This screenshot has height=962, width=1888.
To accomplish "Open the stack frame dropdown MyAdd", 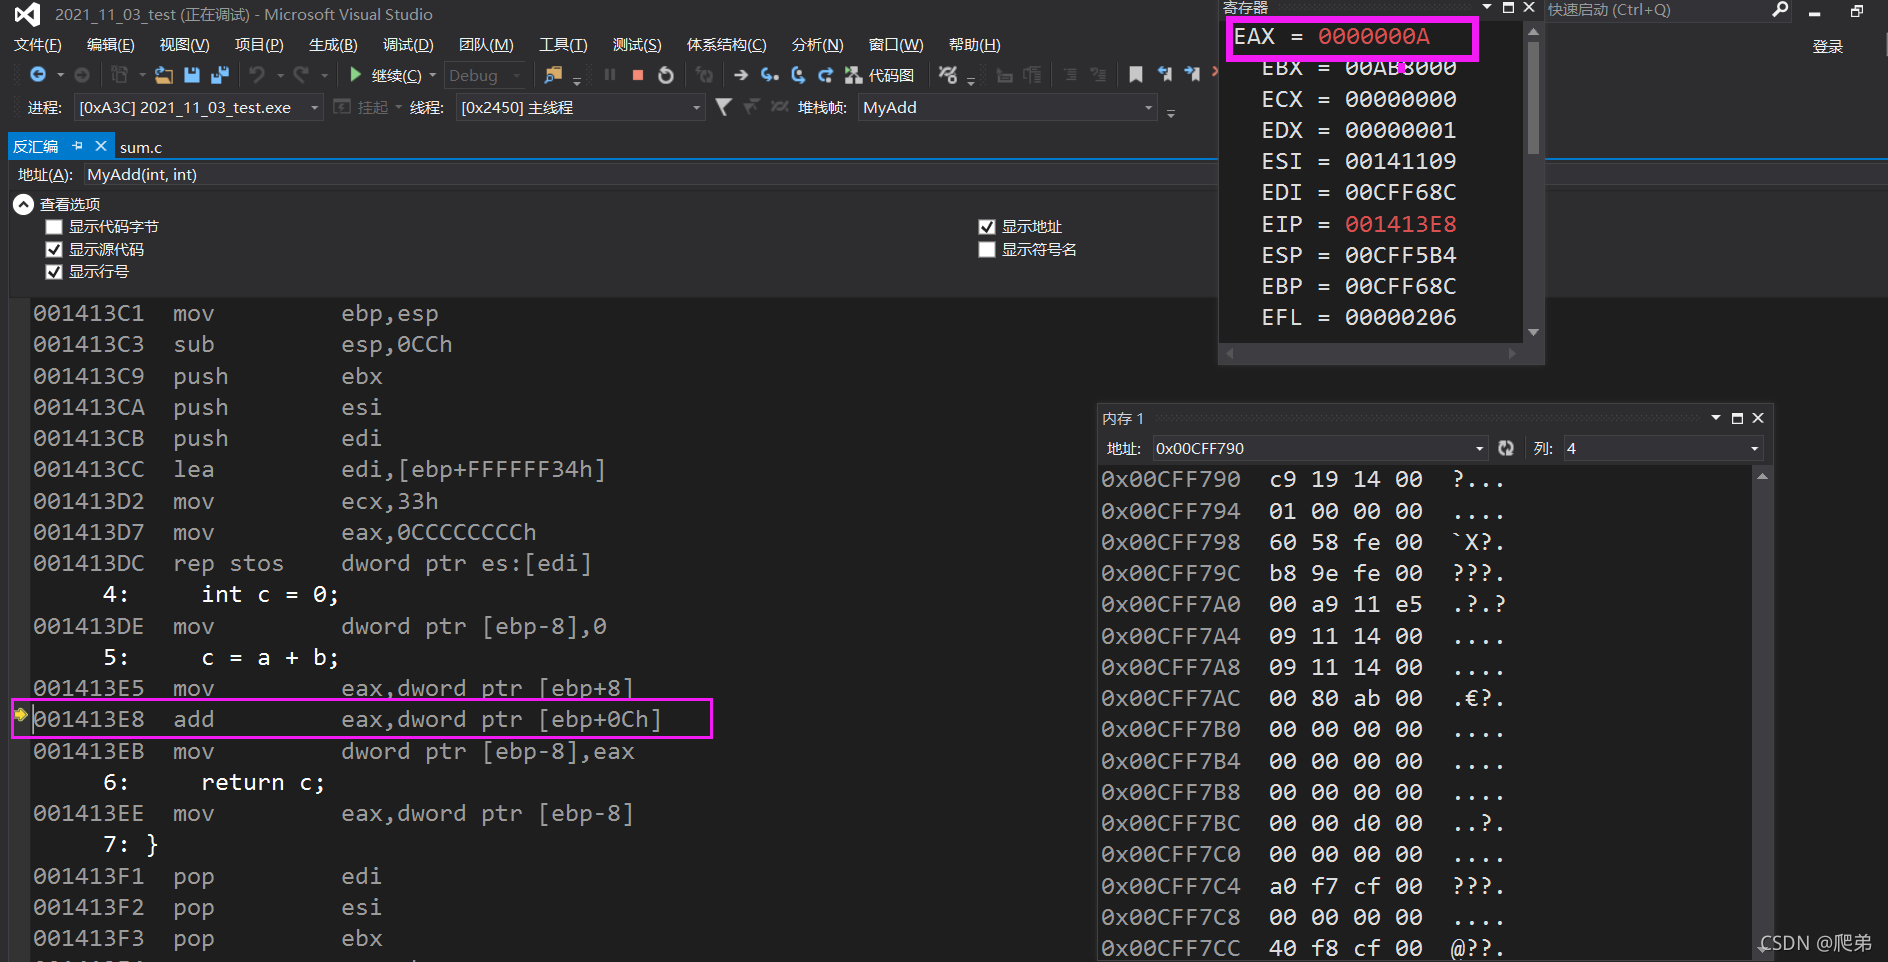I will [1008, 107].
